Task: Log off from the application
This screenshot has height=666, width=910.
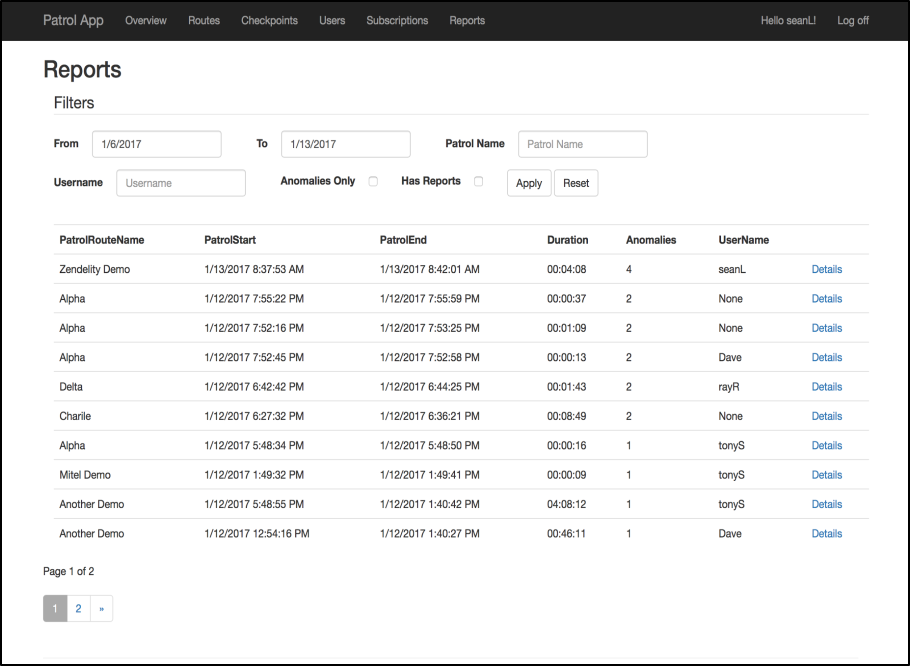Action: pyautogui.click(x=853, y=21)
